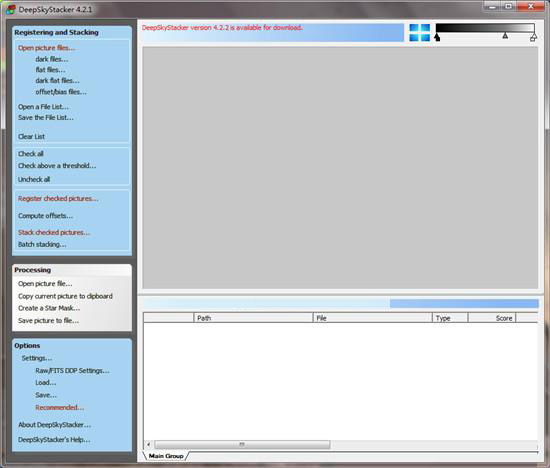Image resolution: width=550 pixels, height=468 pixels.
Task: Add offset/bias files
Action: coord(61,92)
